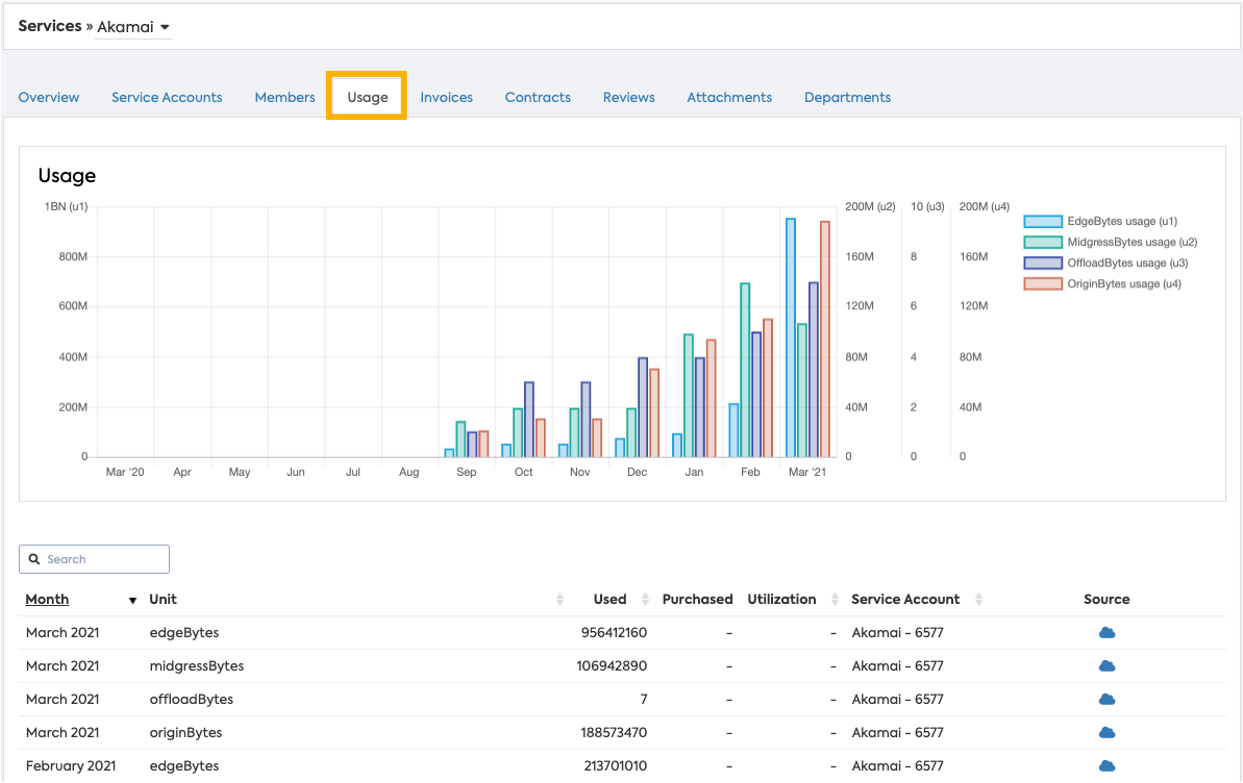This screenshot has height=783, width=1243.
Task: Toggle OriginBytes usage (u4) legend swatch
Action: click(x=1043, y=284)
